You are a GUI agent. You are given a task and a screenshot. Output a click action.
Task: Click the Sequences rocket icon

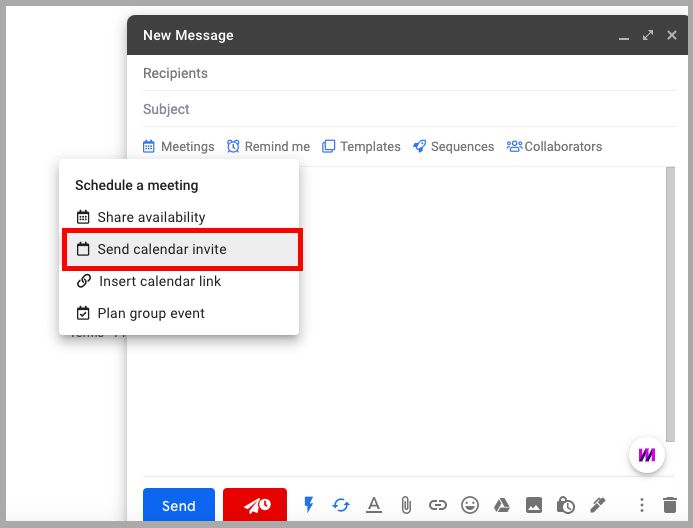tap(419, 146)
